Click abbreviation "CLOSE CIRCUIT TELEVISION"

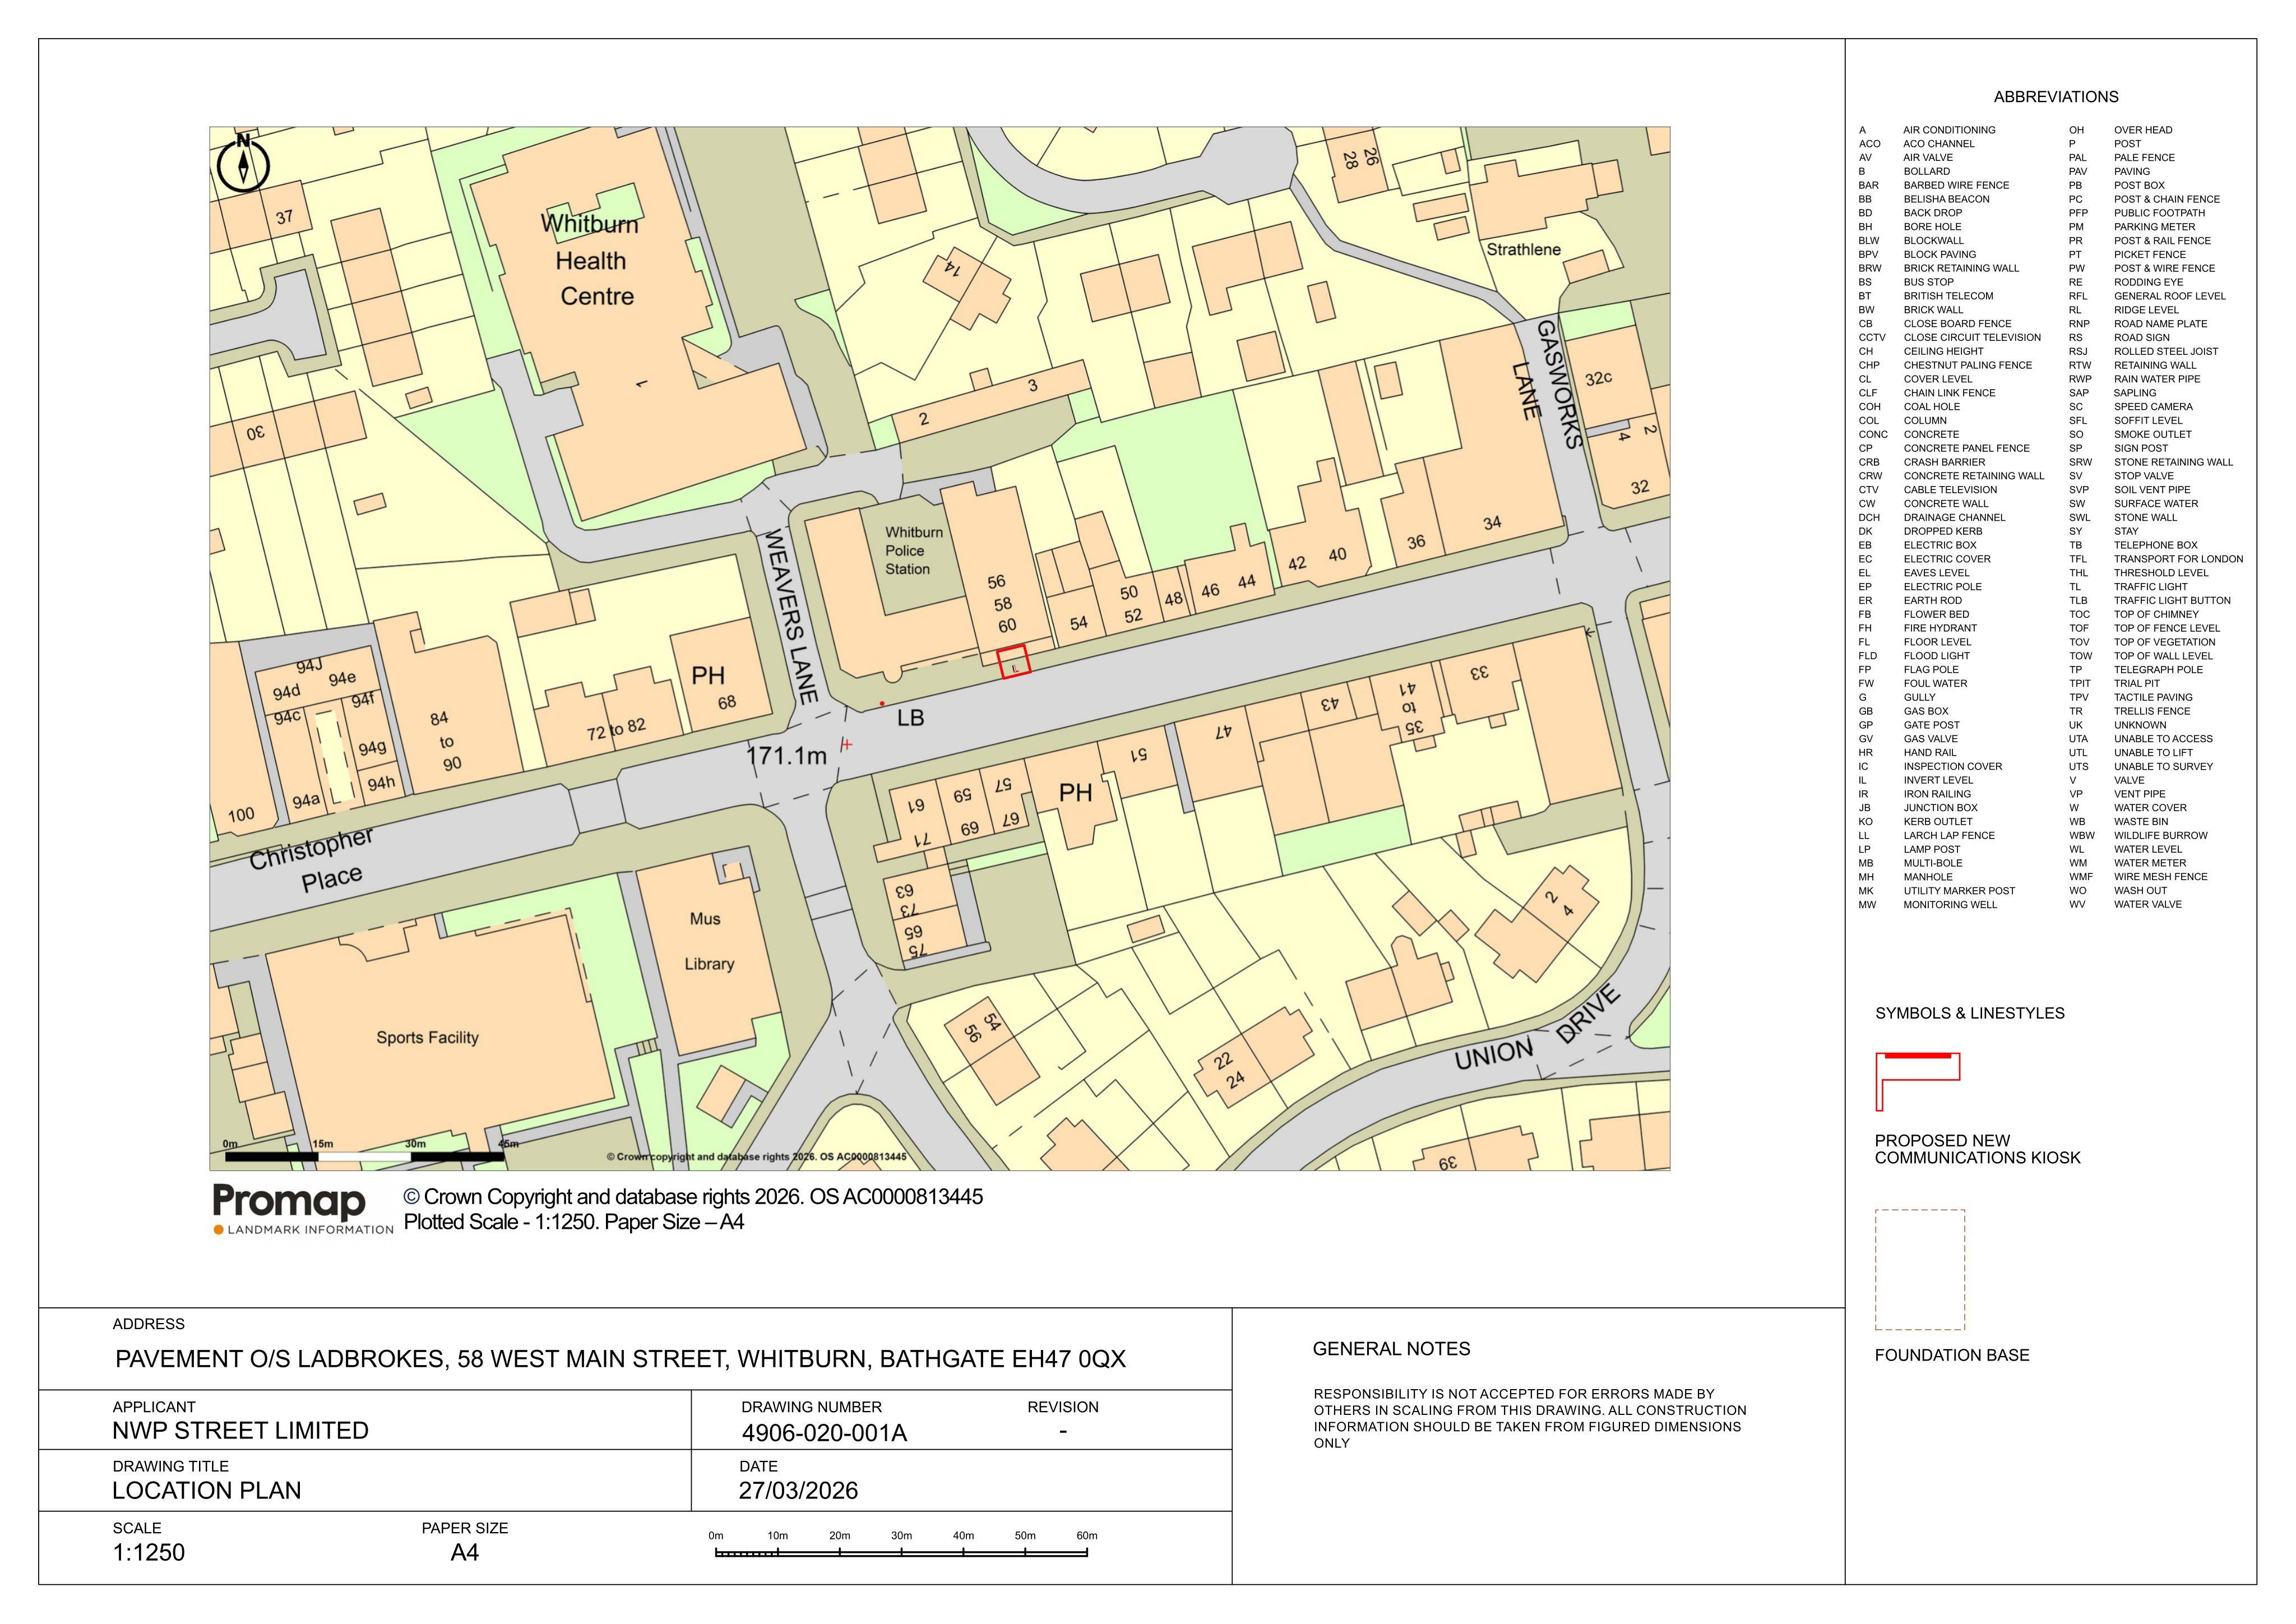click(x=1972, y=338)
